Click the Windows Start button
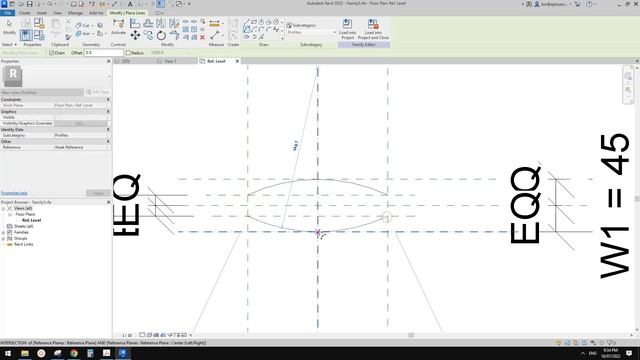640x360 pixels. click(x=8, y=353)
